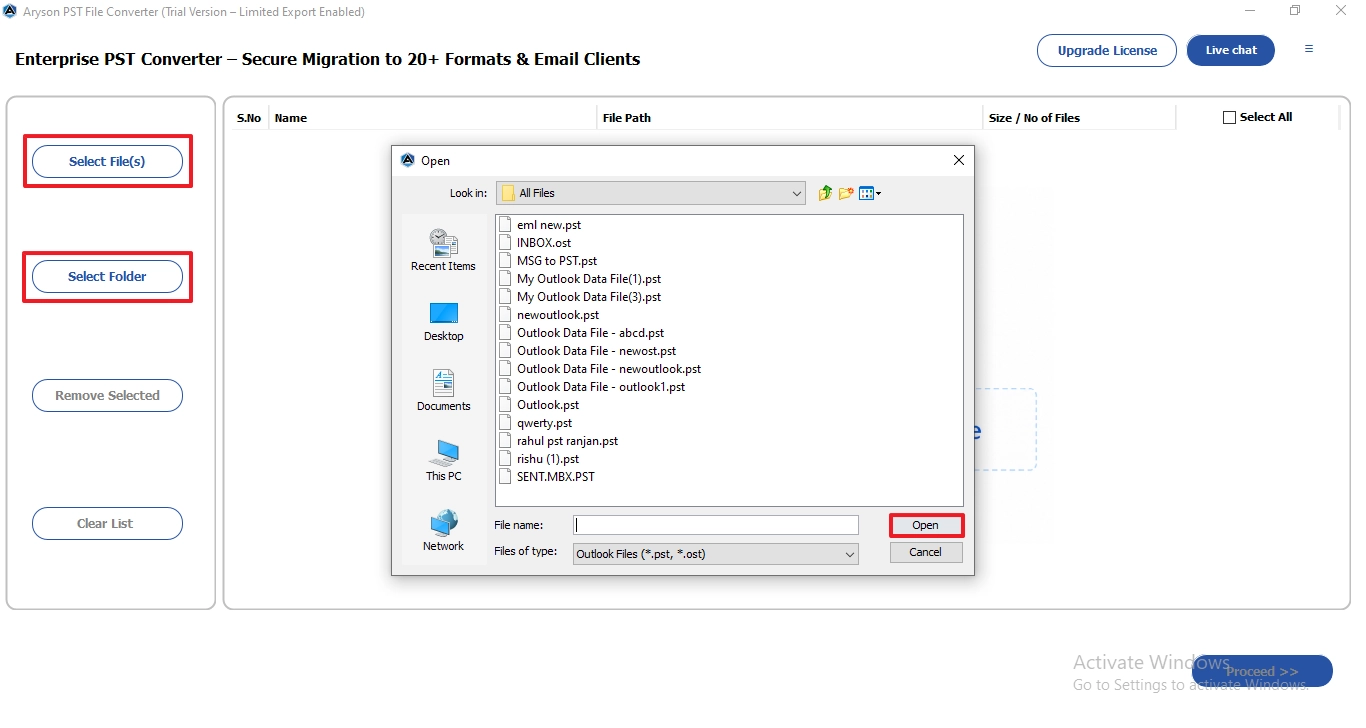This screenshot has height=728, width=1366.
Task: Close the Open dialog with X
Action: [958, 160]
